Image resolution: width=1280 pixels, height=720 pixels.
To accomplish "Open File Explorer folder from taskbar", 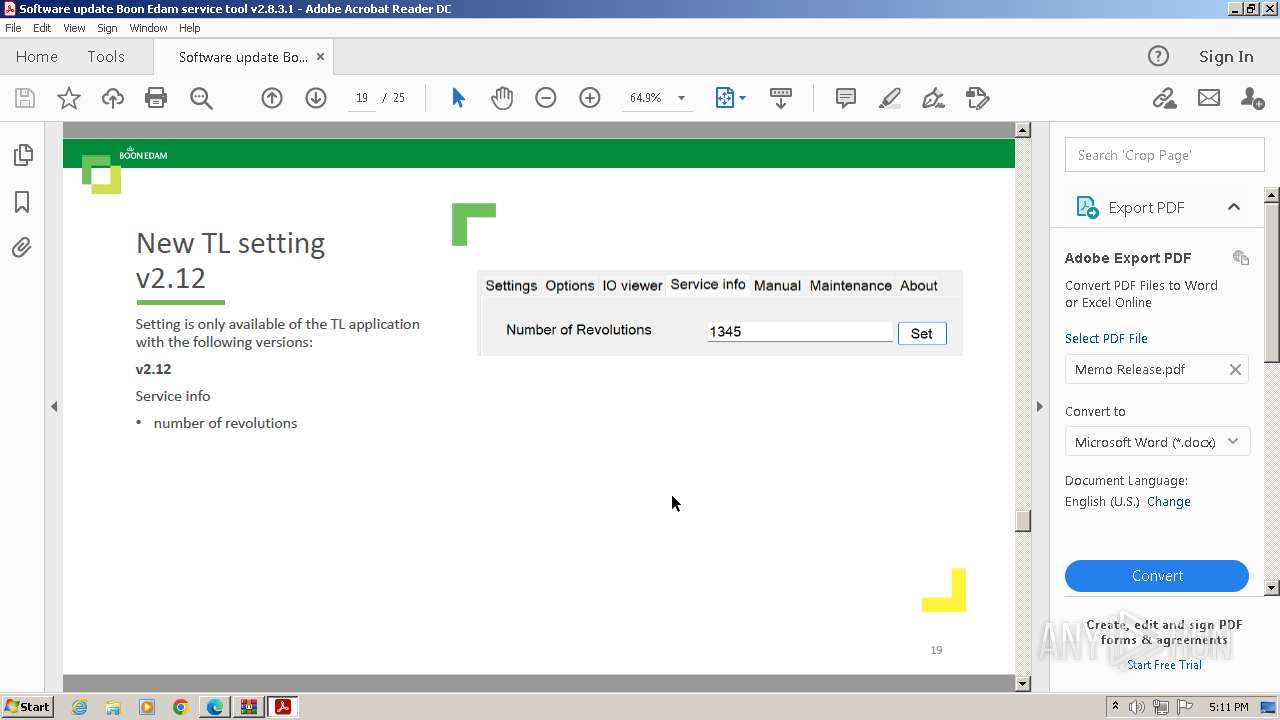I will [113, 707].
